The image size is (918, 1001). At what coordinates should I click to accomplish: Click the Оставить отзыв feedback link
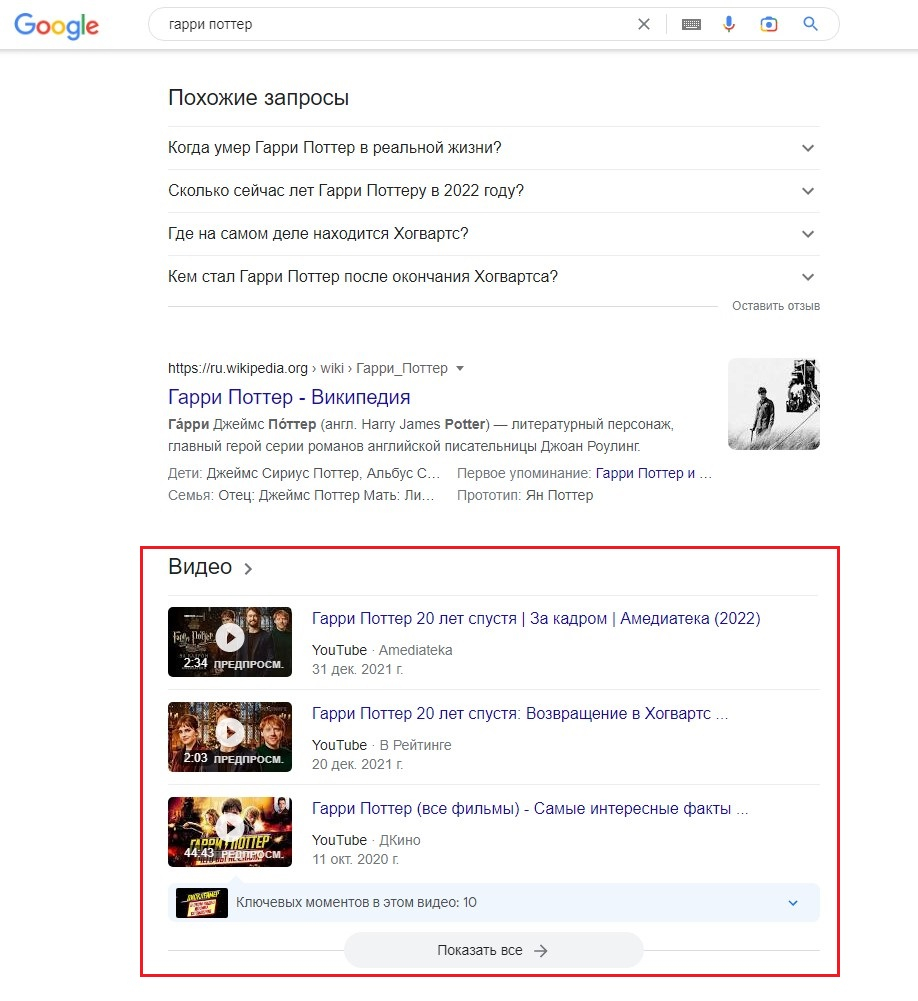(776, 306)
